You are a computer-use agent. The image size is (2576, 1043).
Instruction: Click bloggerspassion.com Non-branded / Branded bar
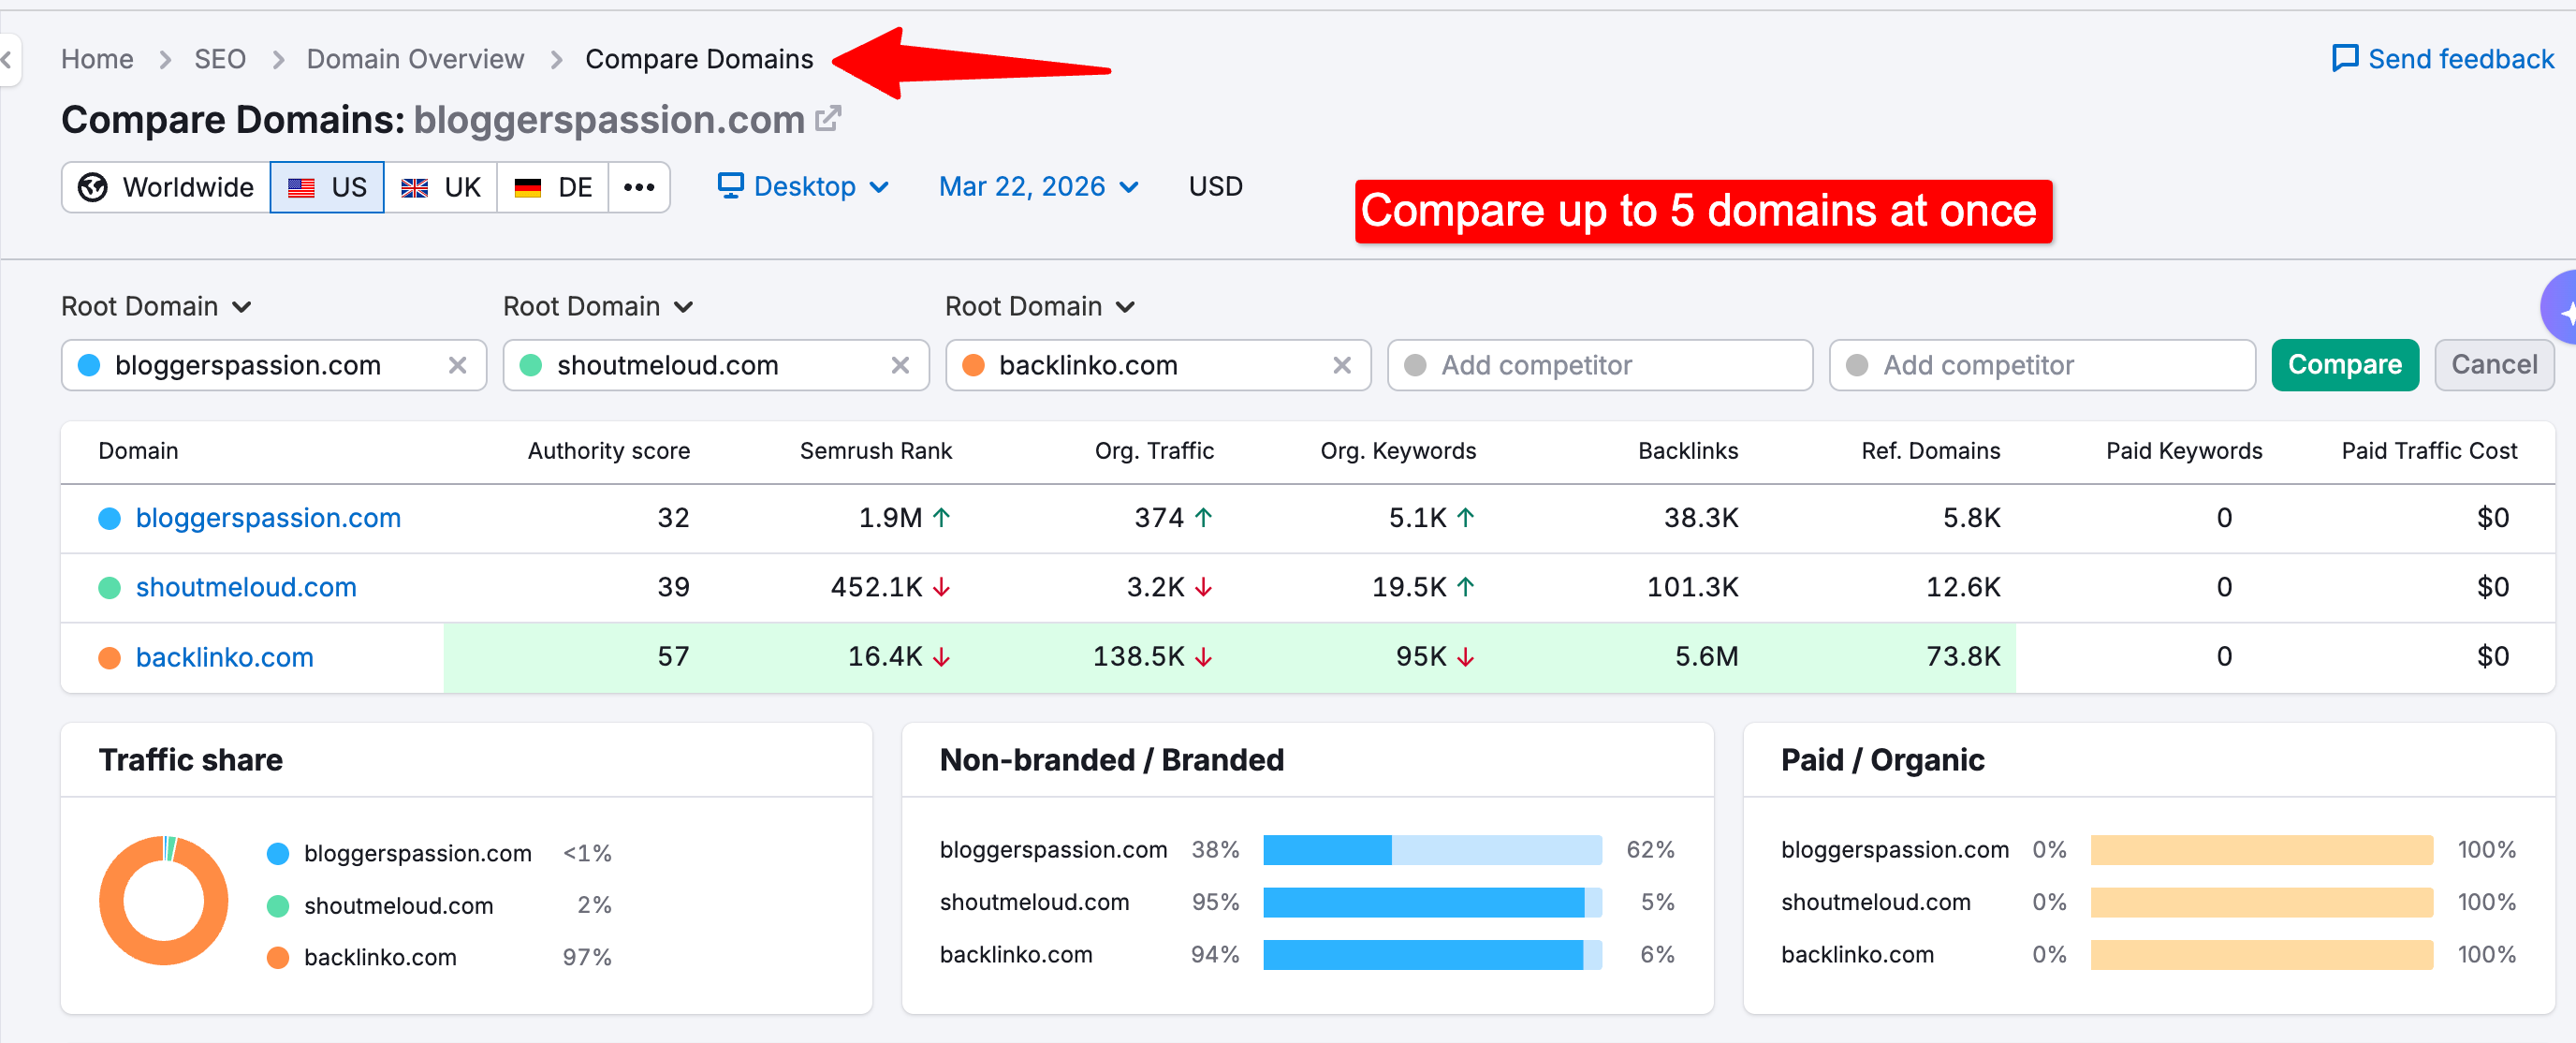point(1432,850)
